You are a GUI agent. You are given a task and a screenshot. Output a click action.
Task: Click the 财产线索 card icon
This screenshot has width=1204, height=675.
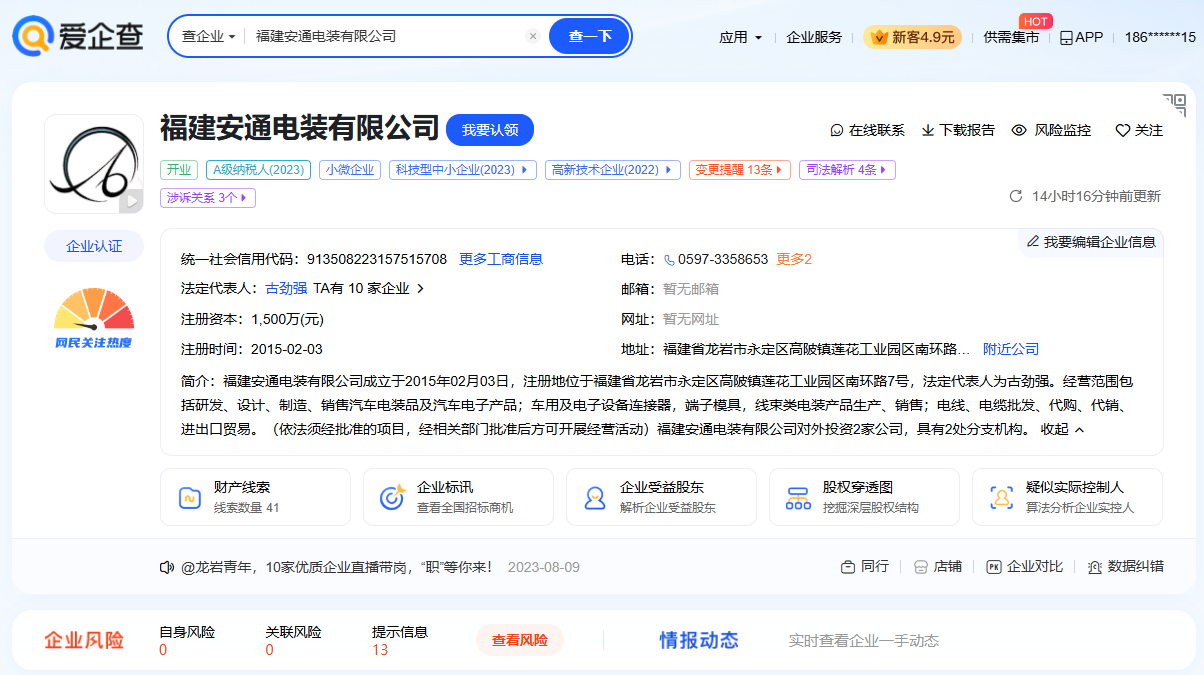coord(190,497)
